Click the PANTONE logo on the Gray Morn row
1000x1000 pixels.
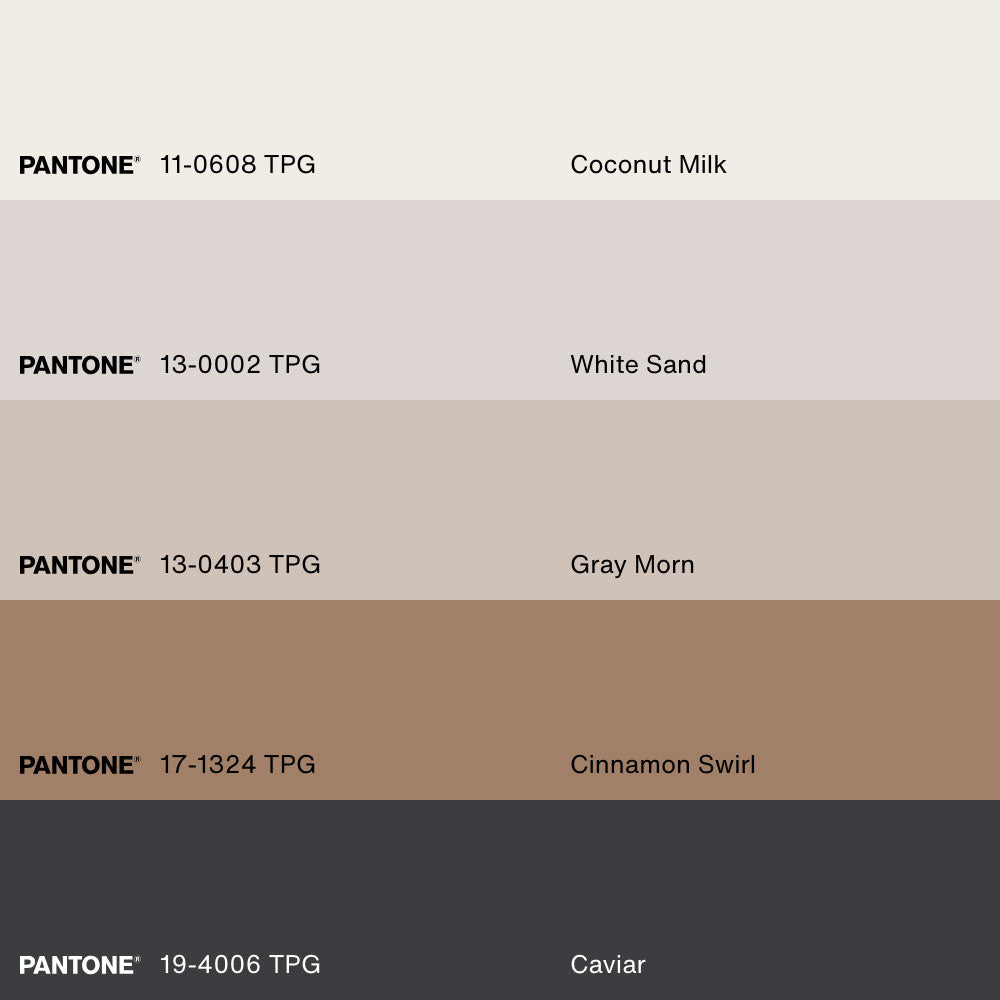79,565
